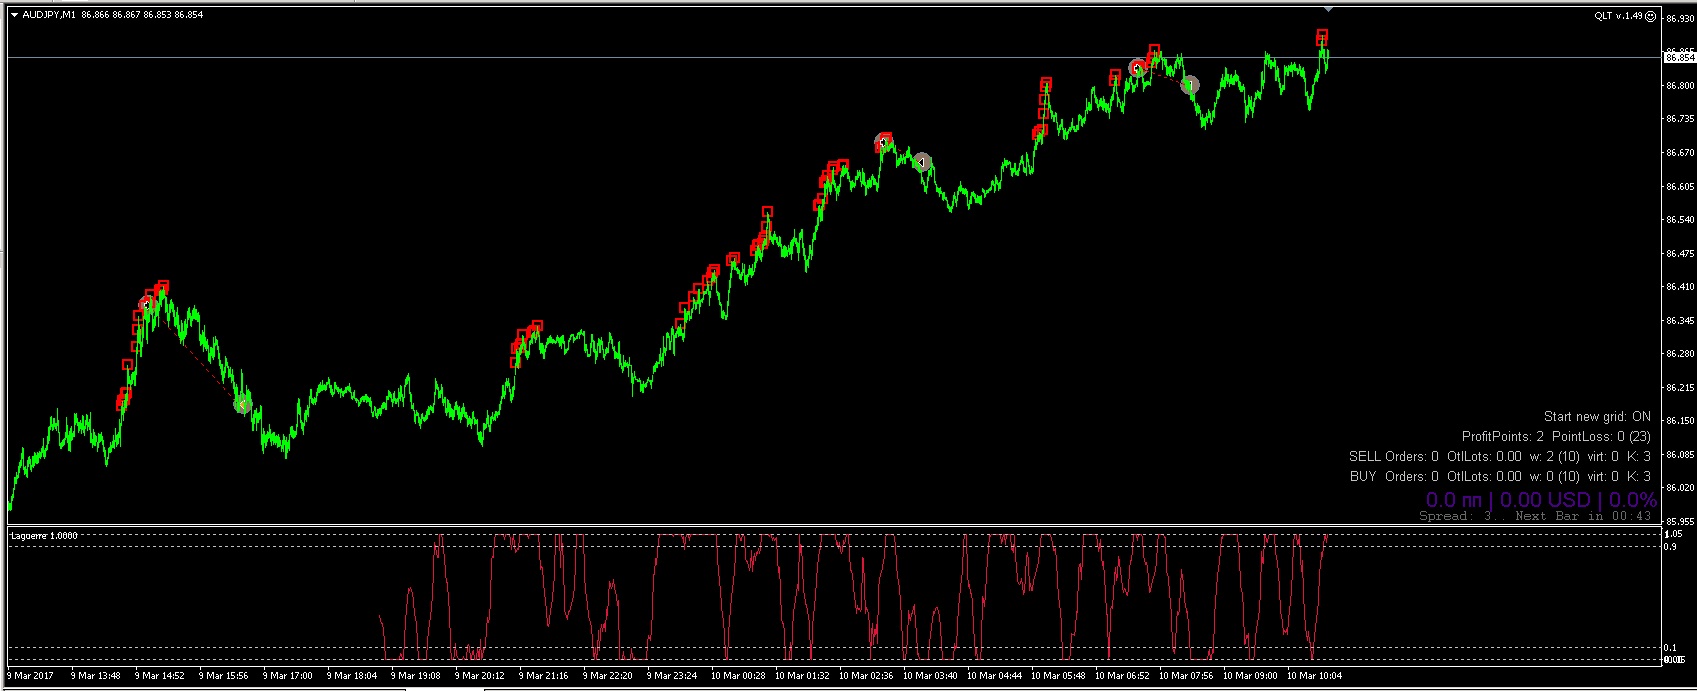The image size is (1697, 691).
Task: Click the '10 Mar 03:40' time label
Action: 929,676
